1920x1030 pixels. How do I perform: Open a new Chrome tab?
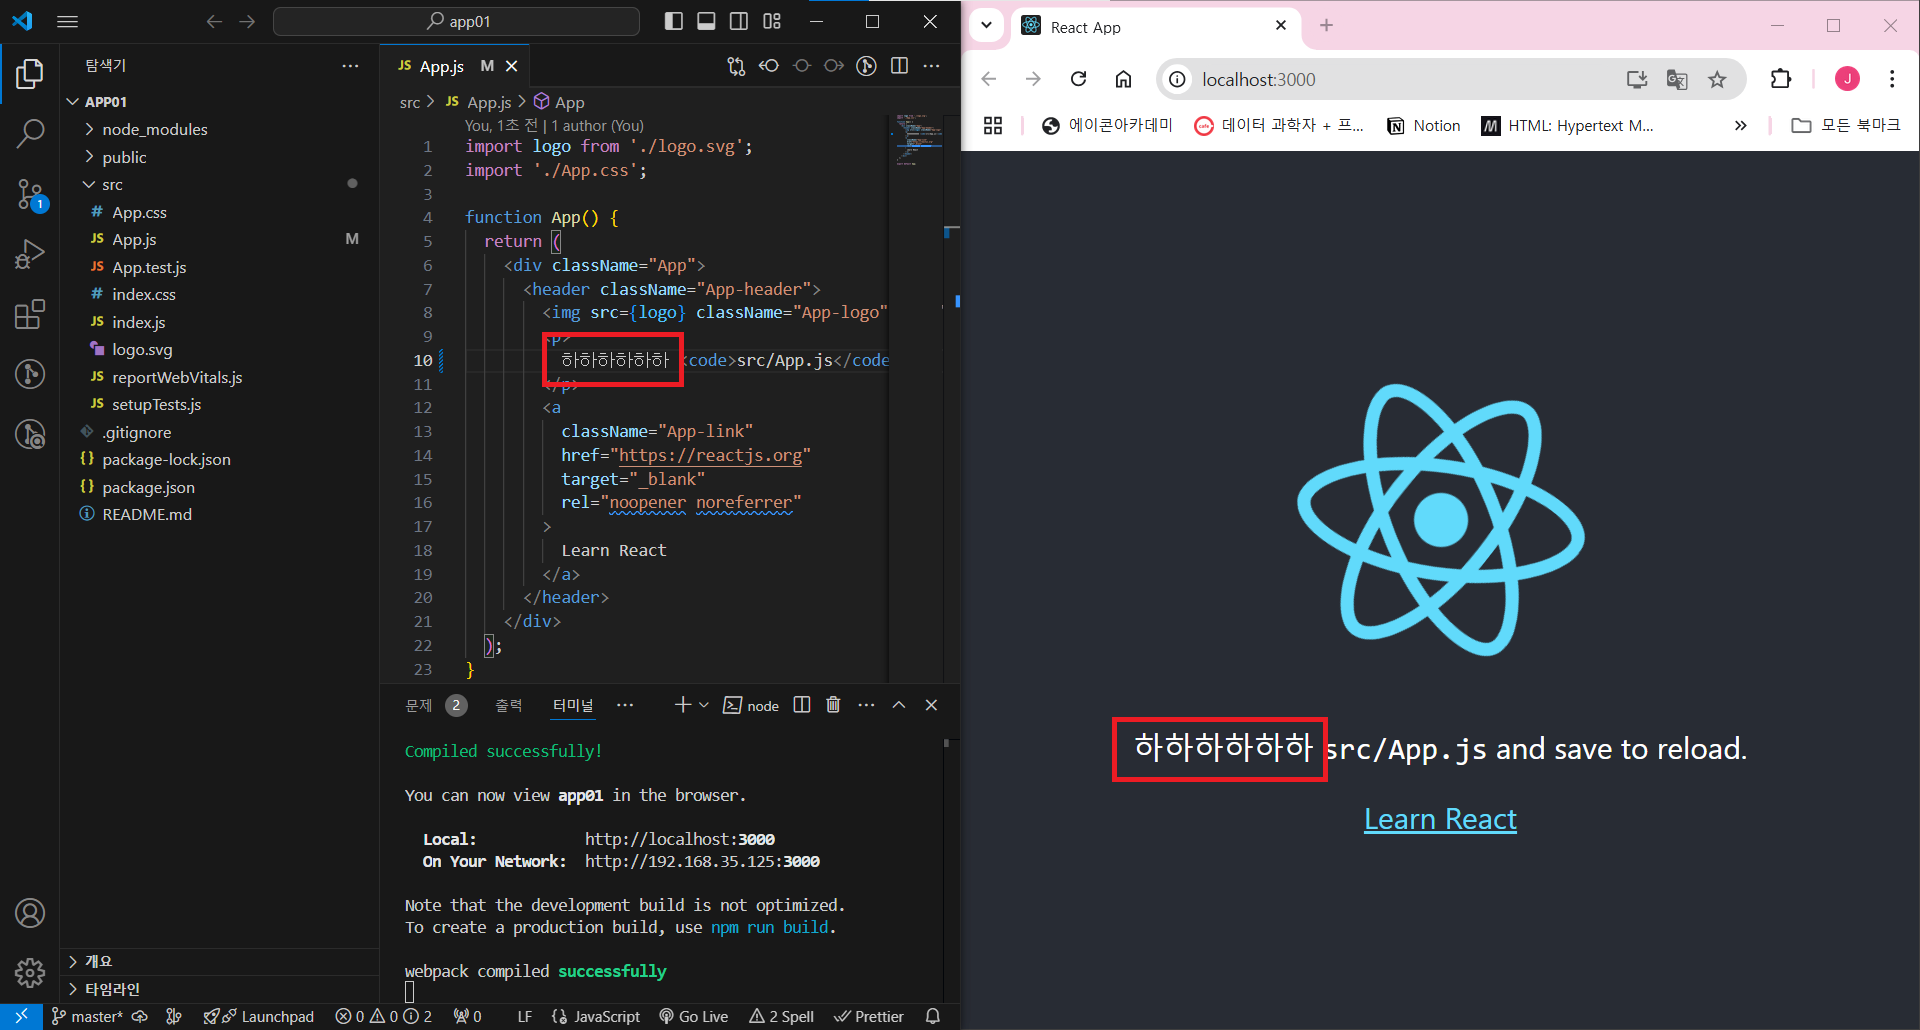[1326, 25]
